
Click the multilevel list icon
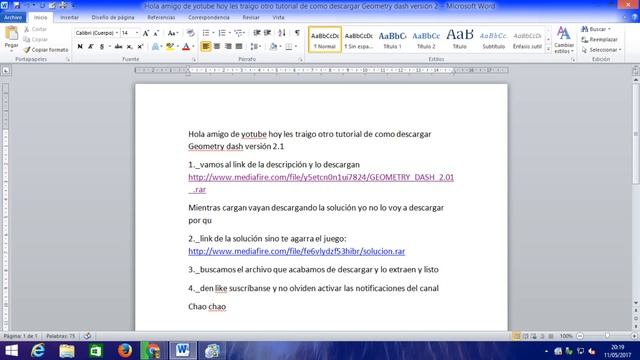(x=238, y=33)
